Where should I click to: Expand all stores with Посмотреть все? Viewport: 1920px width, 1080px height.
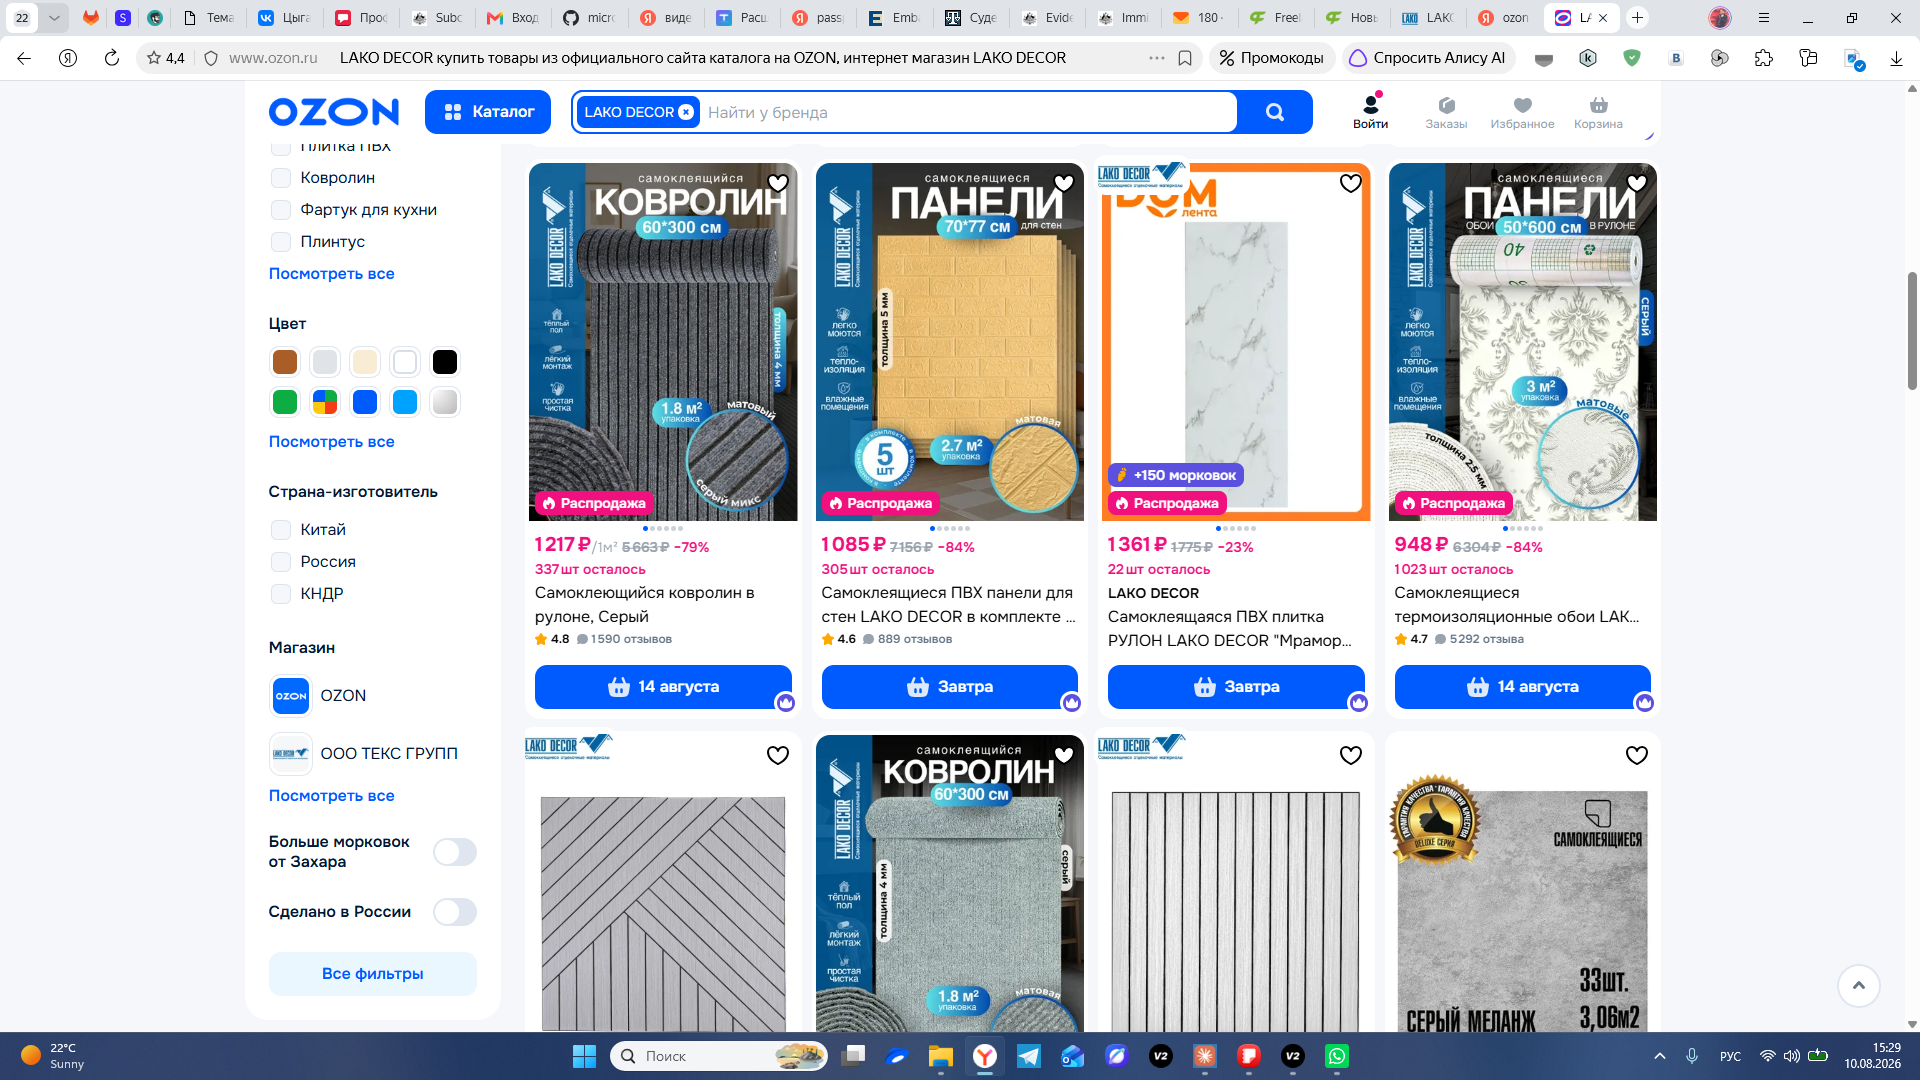(x=331, y=796)
